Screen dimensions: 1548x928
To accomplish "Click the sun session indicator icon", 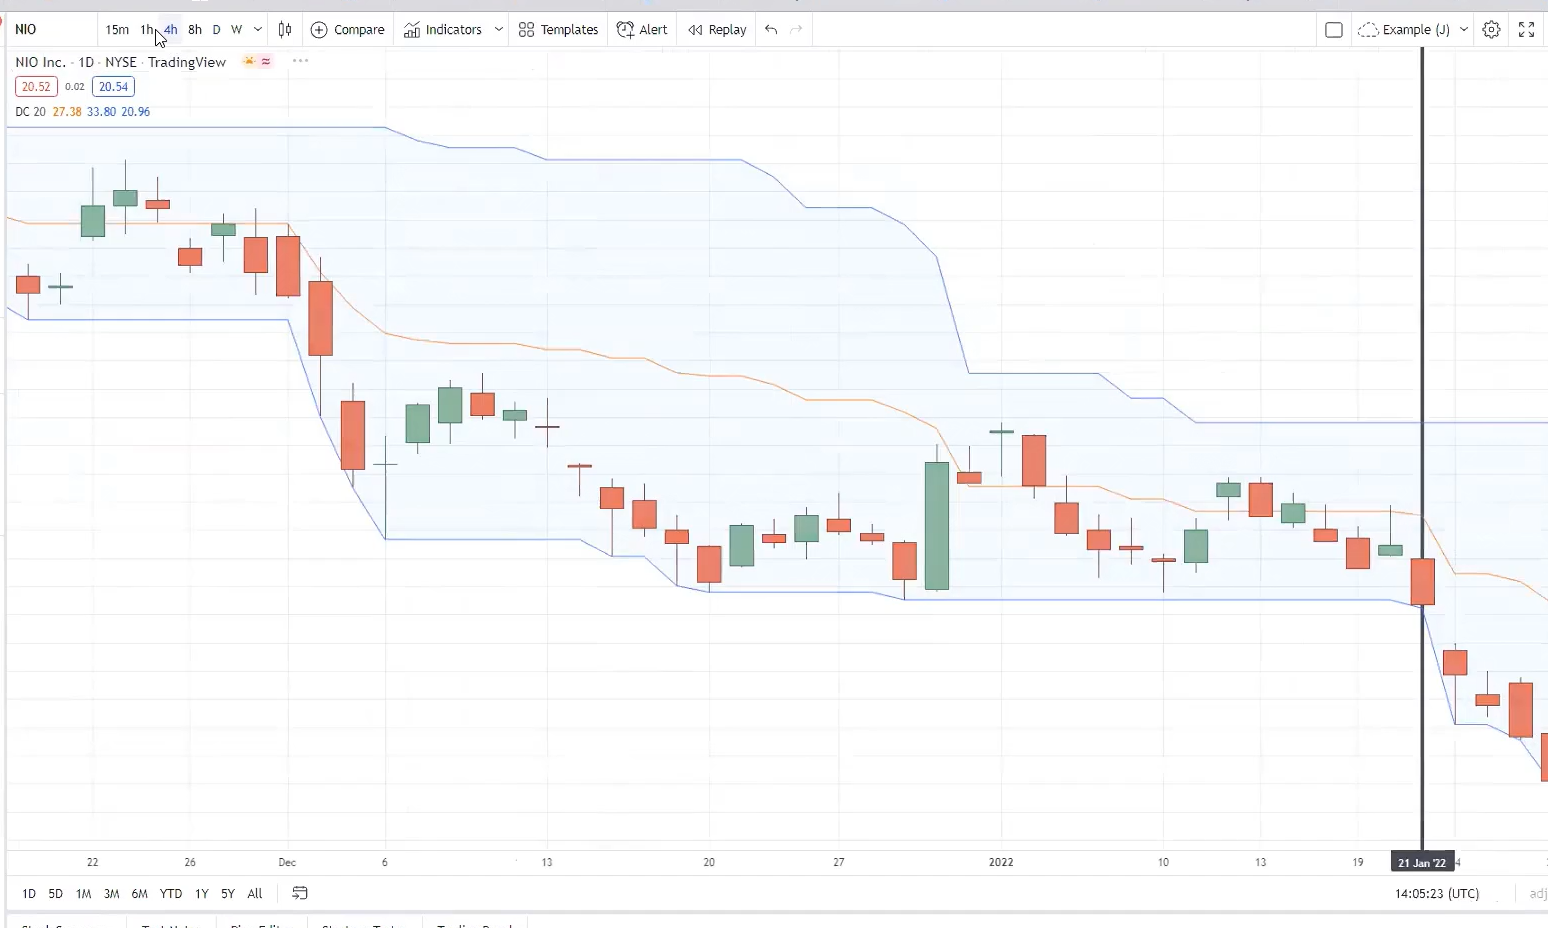I will click(x=249, y=62).
